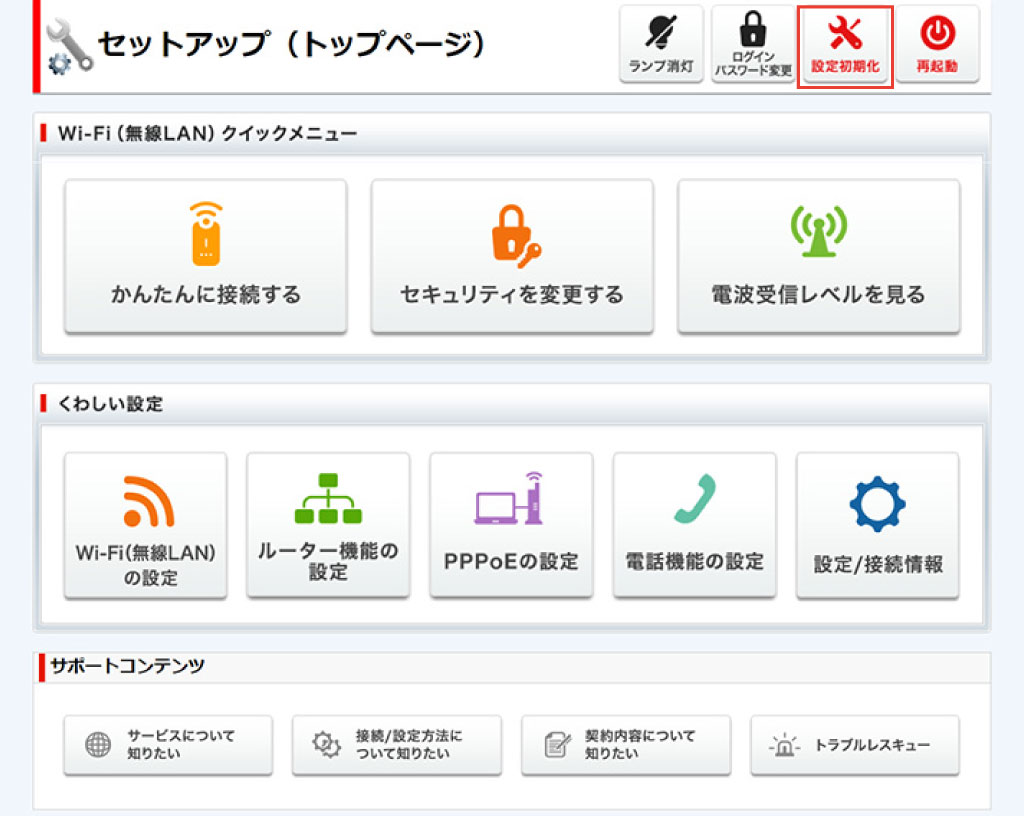
Task: Open かんたんに接続する quick connect tile
Action: pos(206,256)
